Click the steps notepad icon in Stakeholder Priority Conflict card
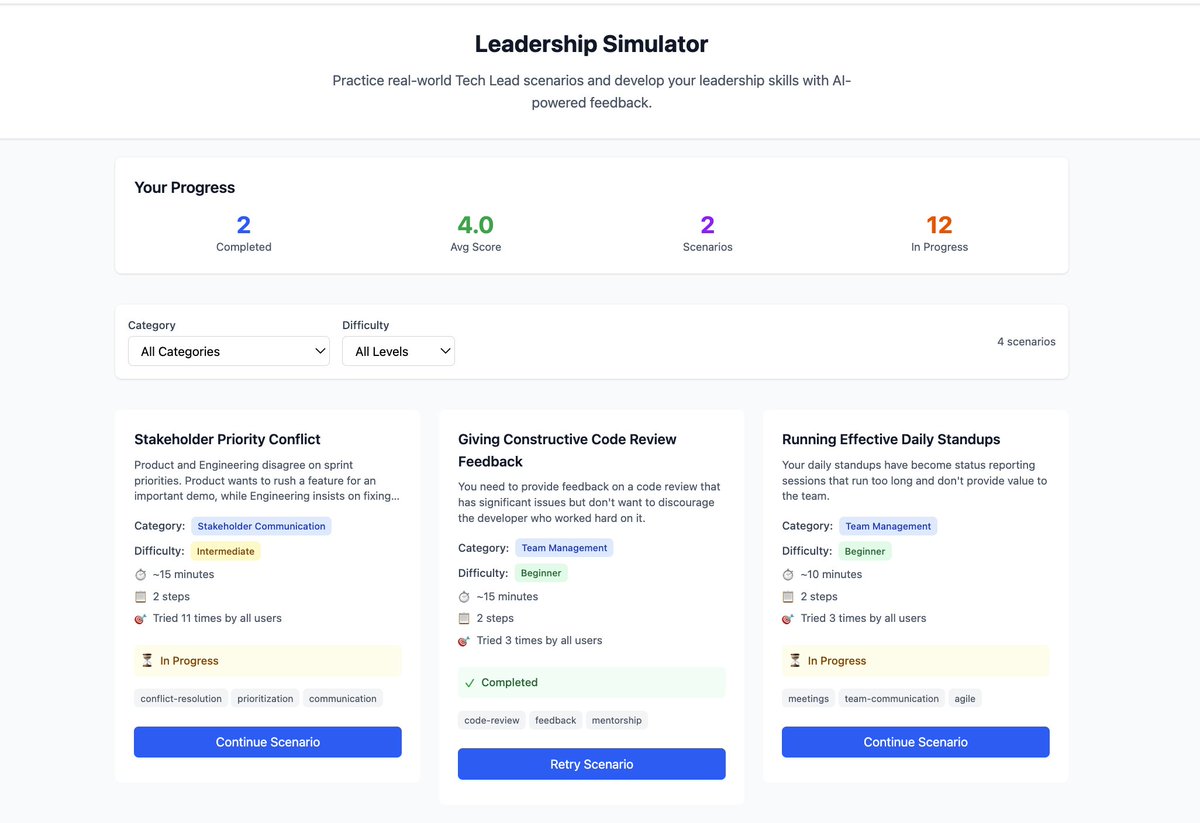This screenshot has height=823, width=1200. pos(140,597)
